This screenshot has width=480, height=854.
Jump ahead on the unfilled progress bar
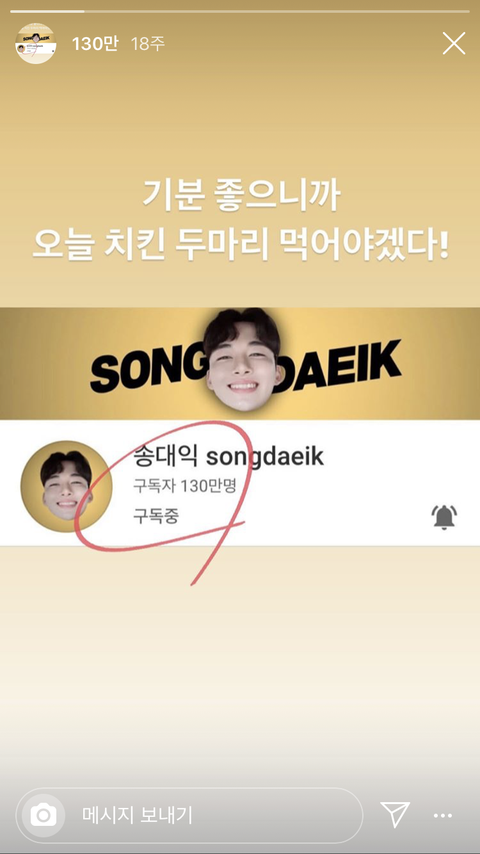pos(277,10)
